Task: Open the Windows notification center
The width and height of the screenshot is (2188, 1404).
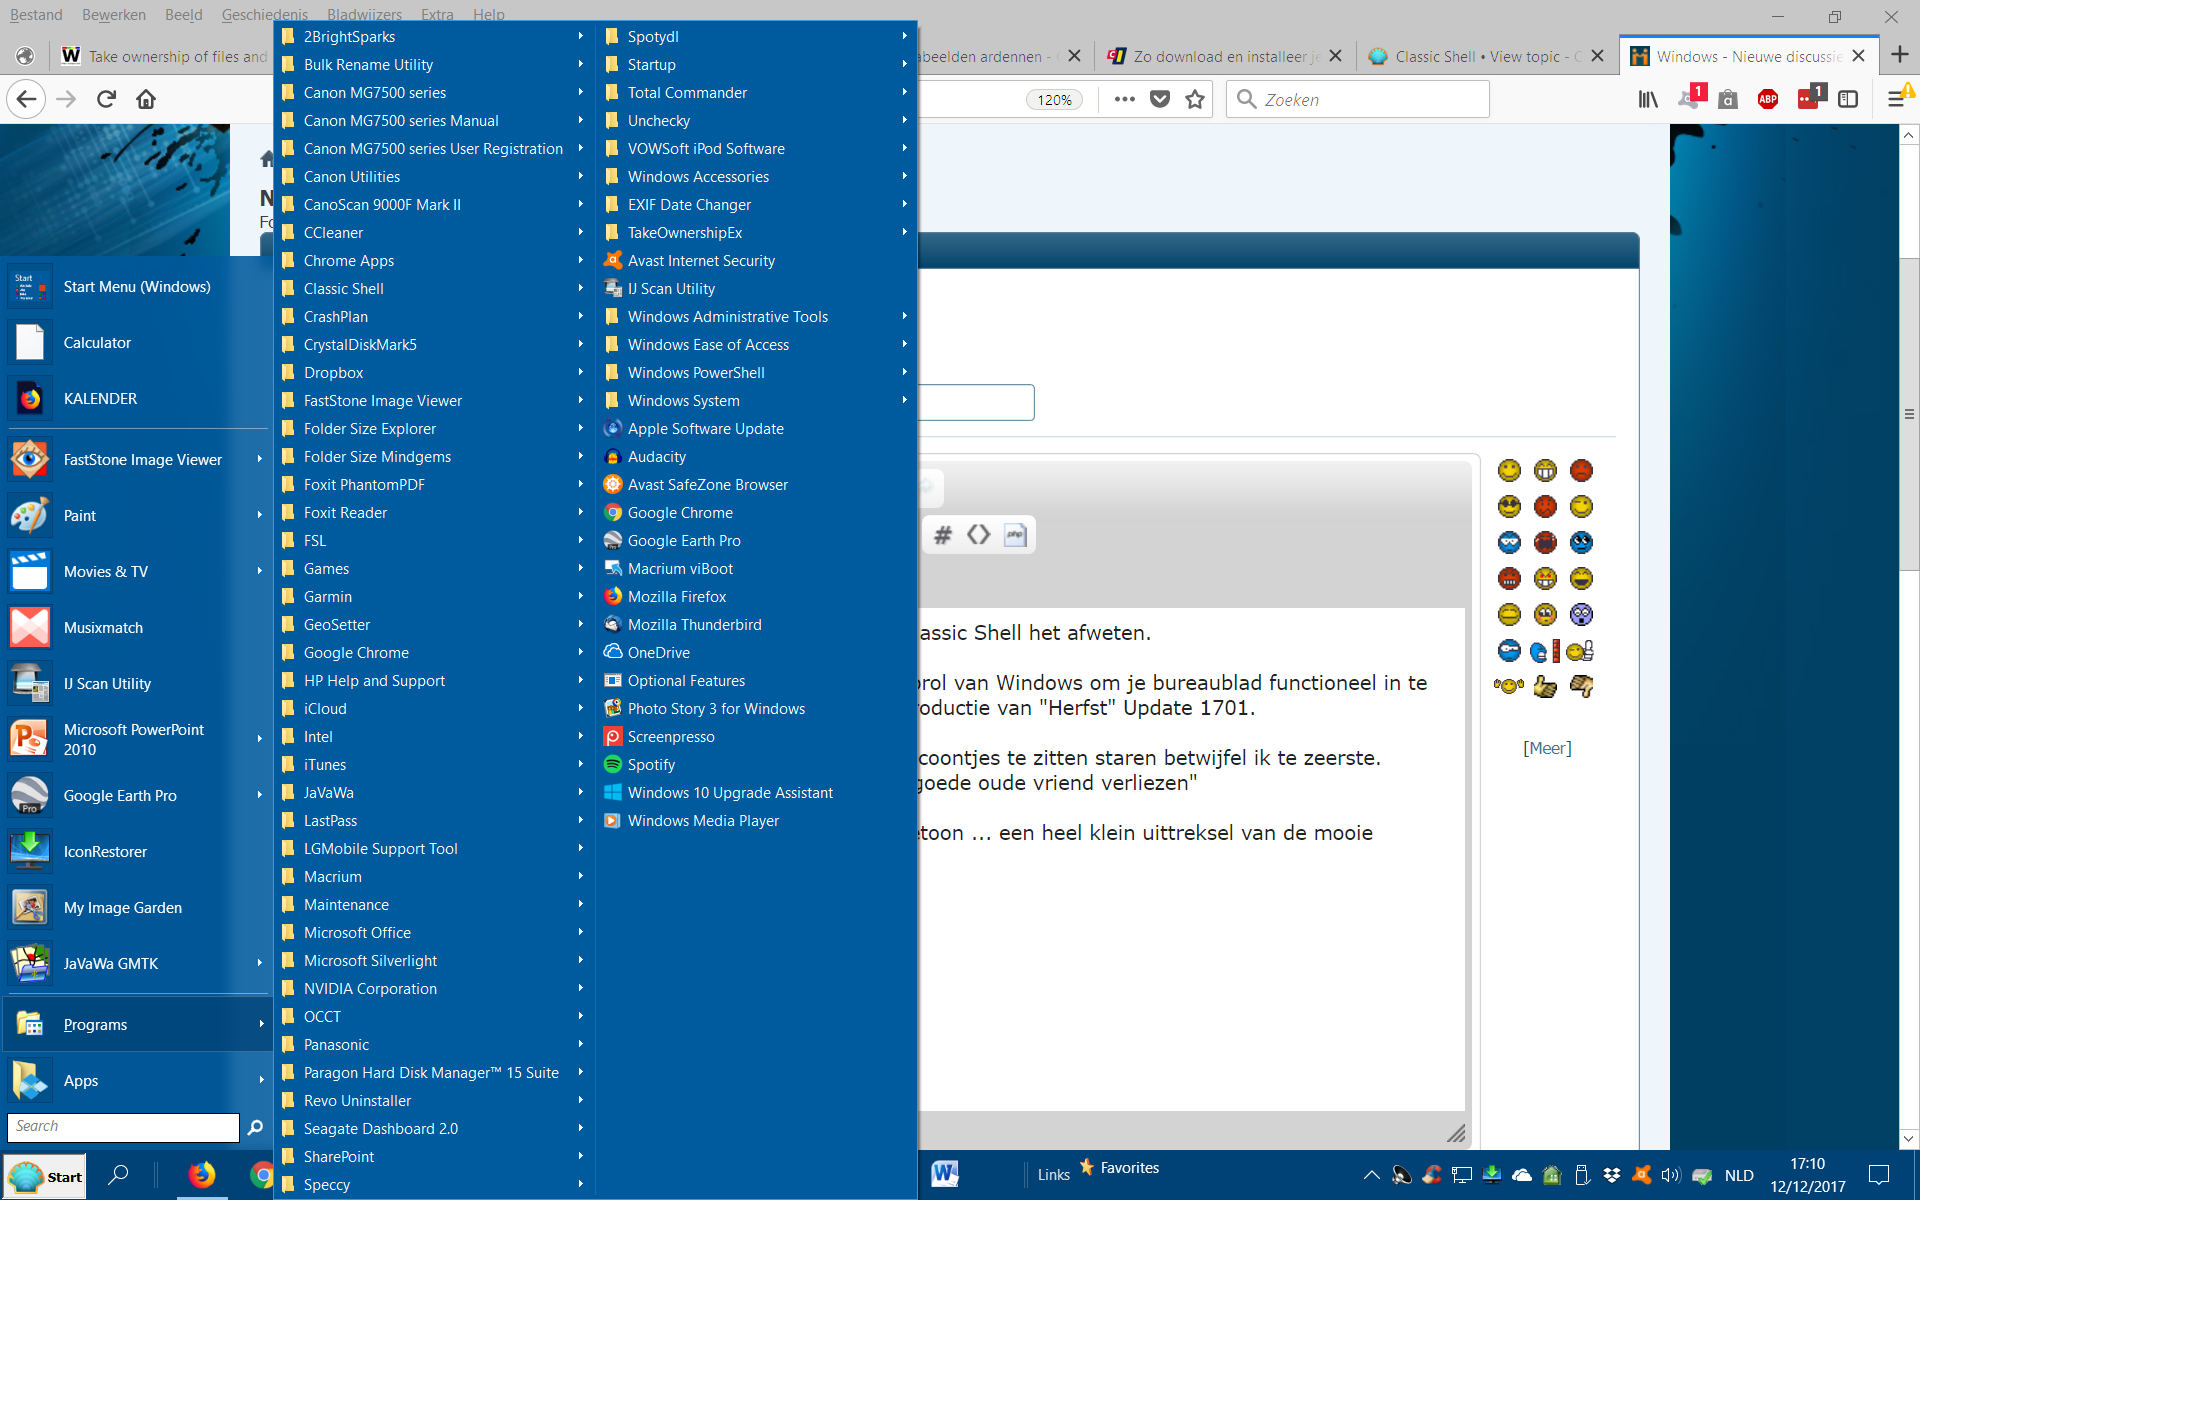Action: pyautogui.click(x=1879, y=1175)
